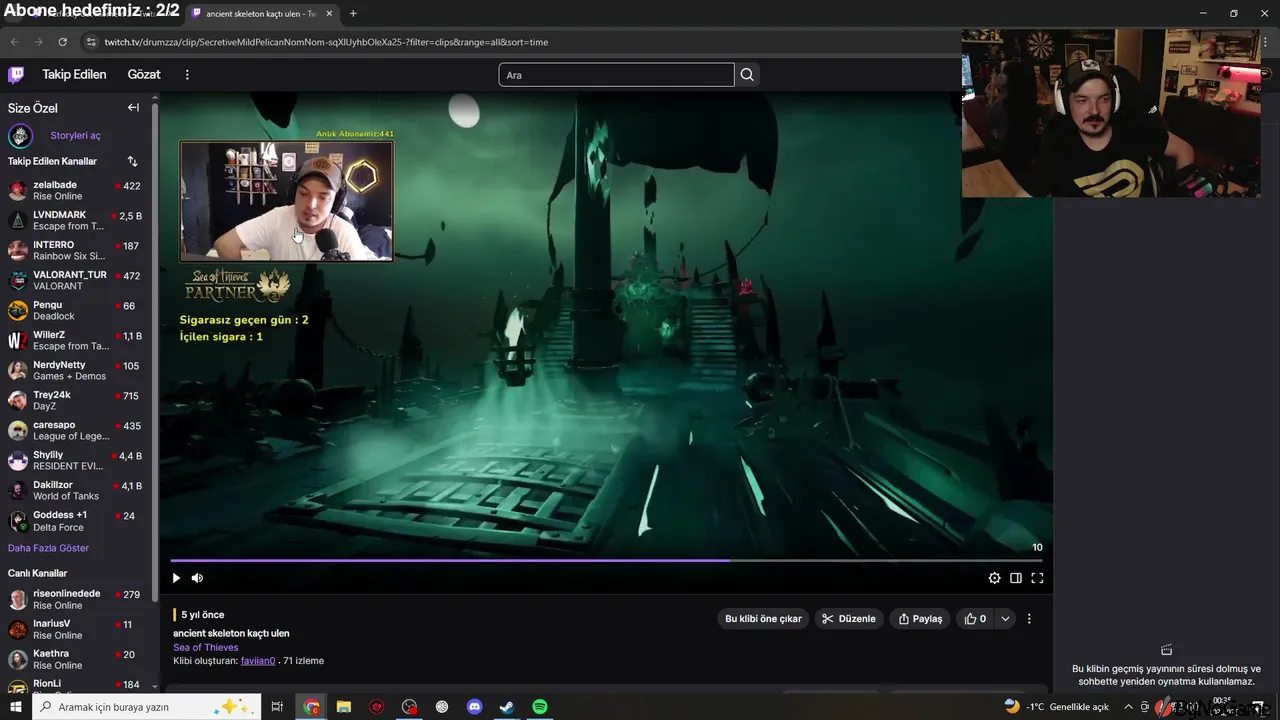Screen dimensions: 1280x720
Task: Like the clip with thumbs-up button
Action: click(975, 619)
